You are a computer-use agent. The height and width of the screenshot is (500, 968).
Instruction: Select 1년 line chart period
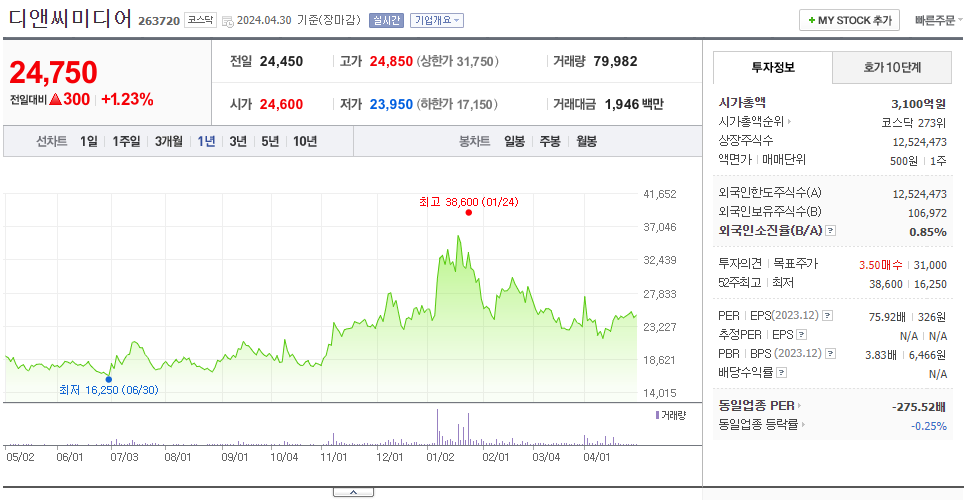206,141
